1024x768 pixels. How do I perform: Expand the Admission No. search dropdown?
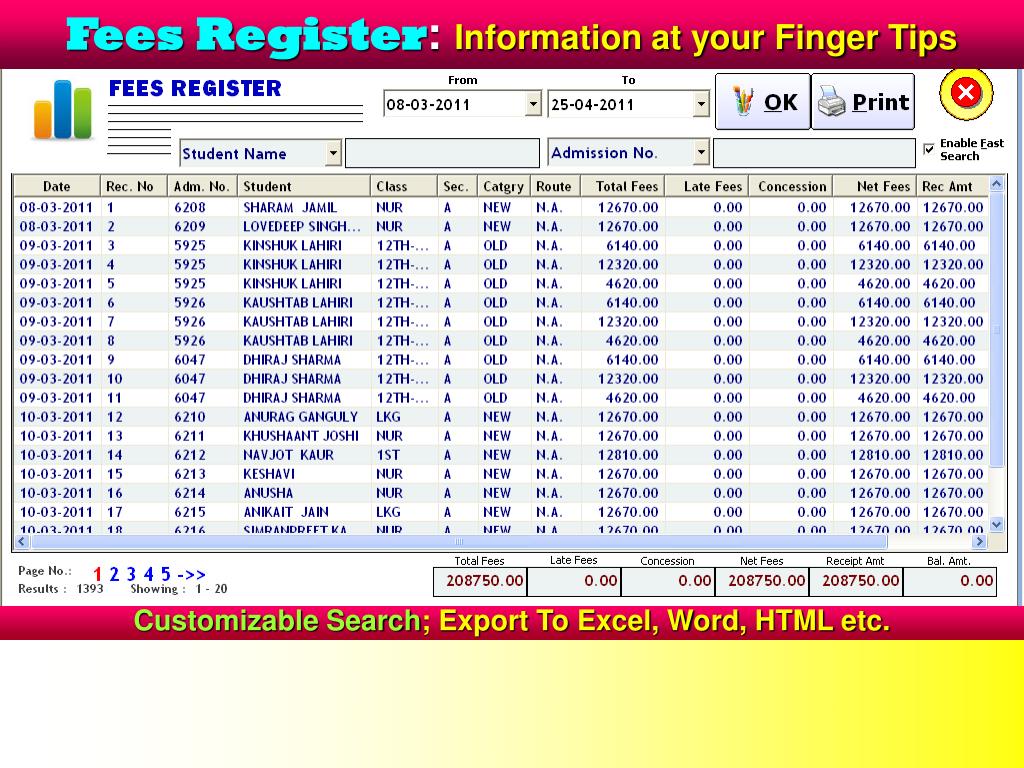[701, 153]
